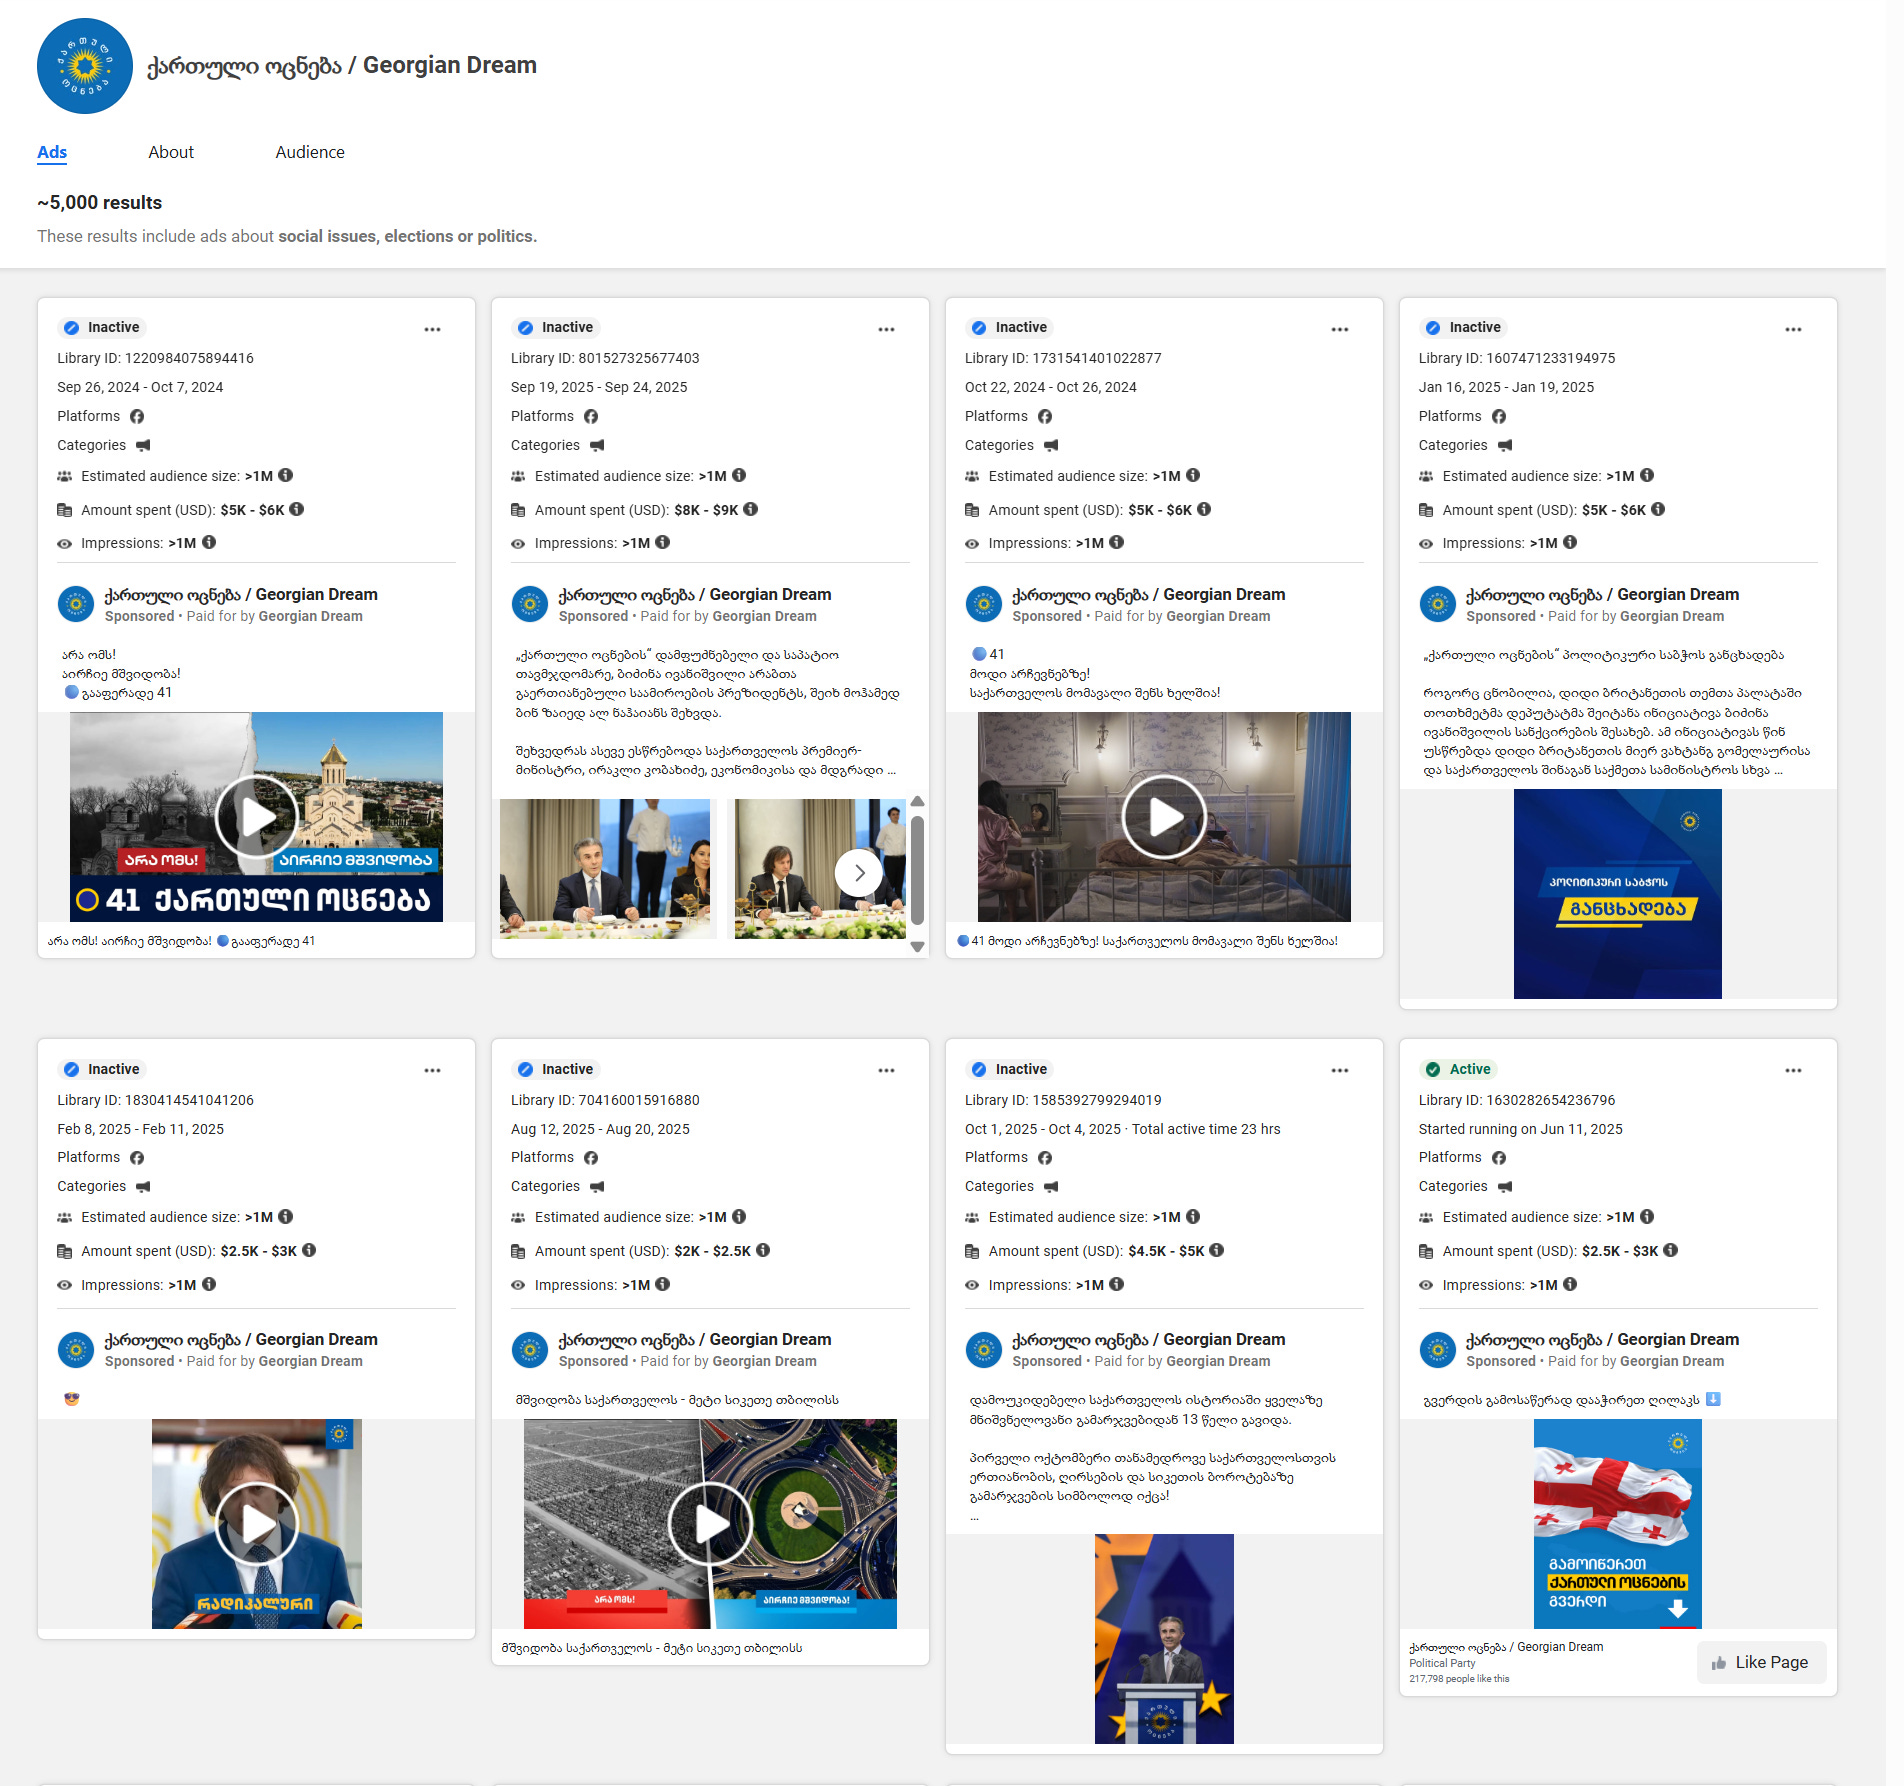Screen dimensions: 1904x1786
Task: Play the video ad from Feb 8, 2025
Action: click(x=257, y=1523)
